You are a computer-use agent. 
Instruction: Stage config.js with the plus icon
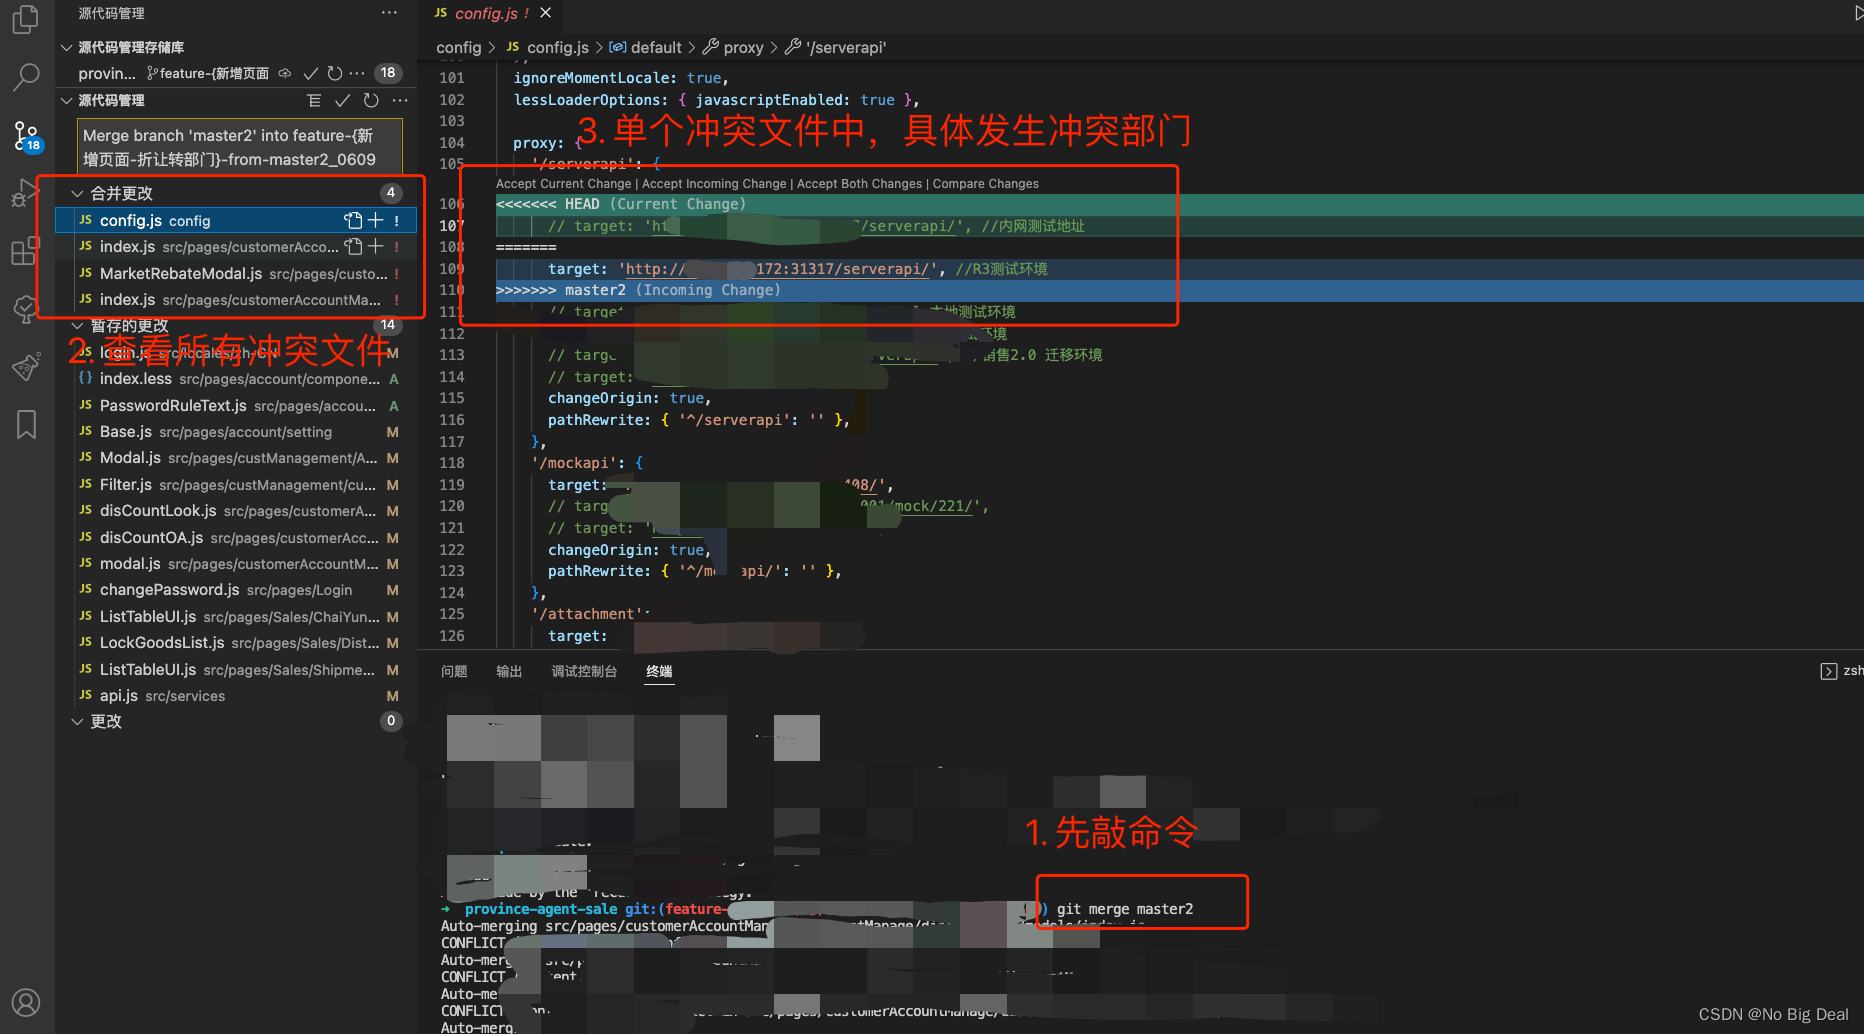coord(376,220)
